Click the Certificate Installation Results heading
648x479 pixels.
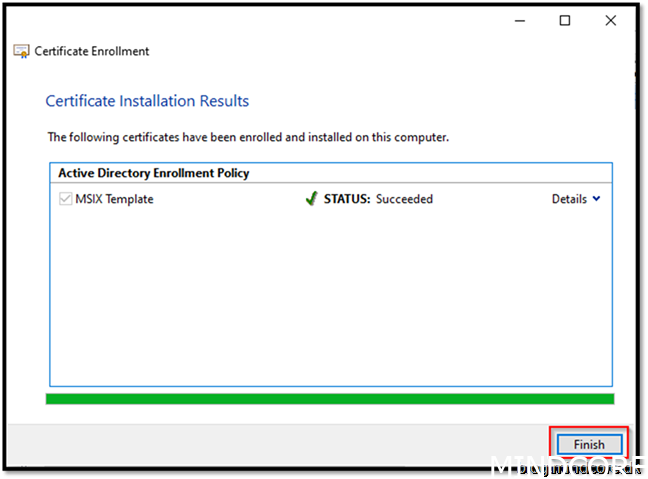(x=147, y=101)
